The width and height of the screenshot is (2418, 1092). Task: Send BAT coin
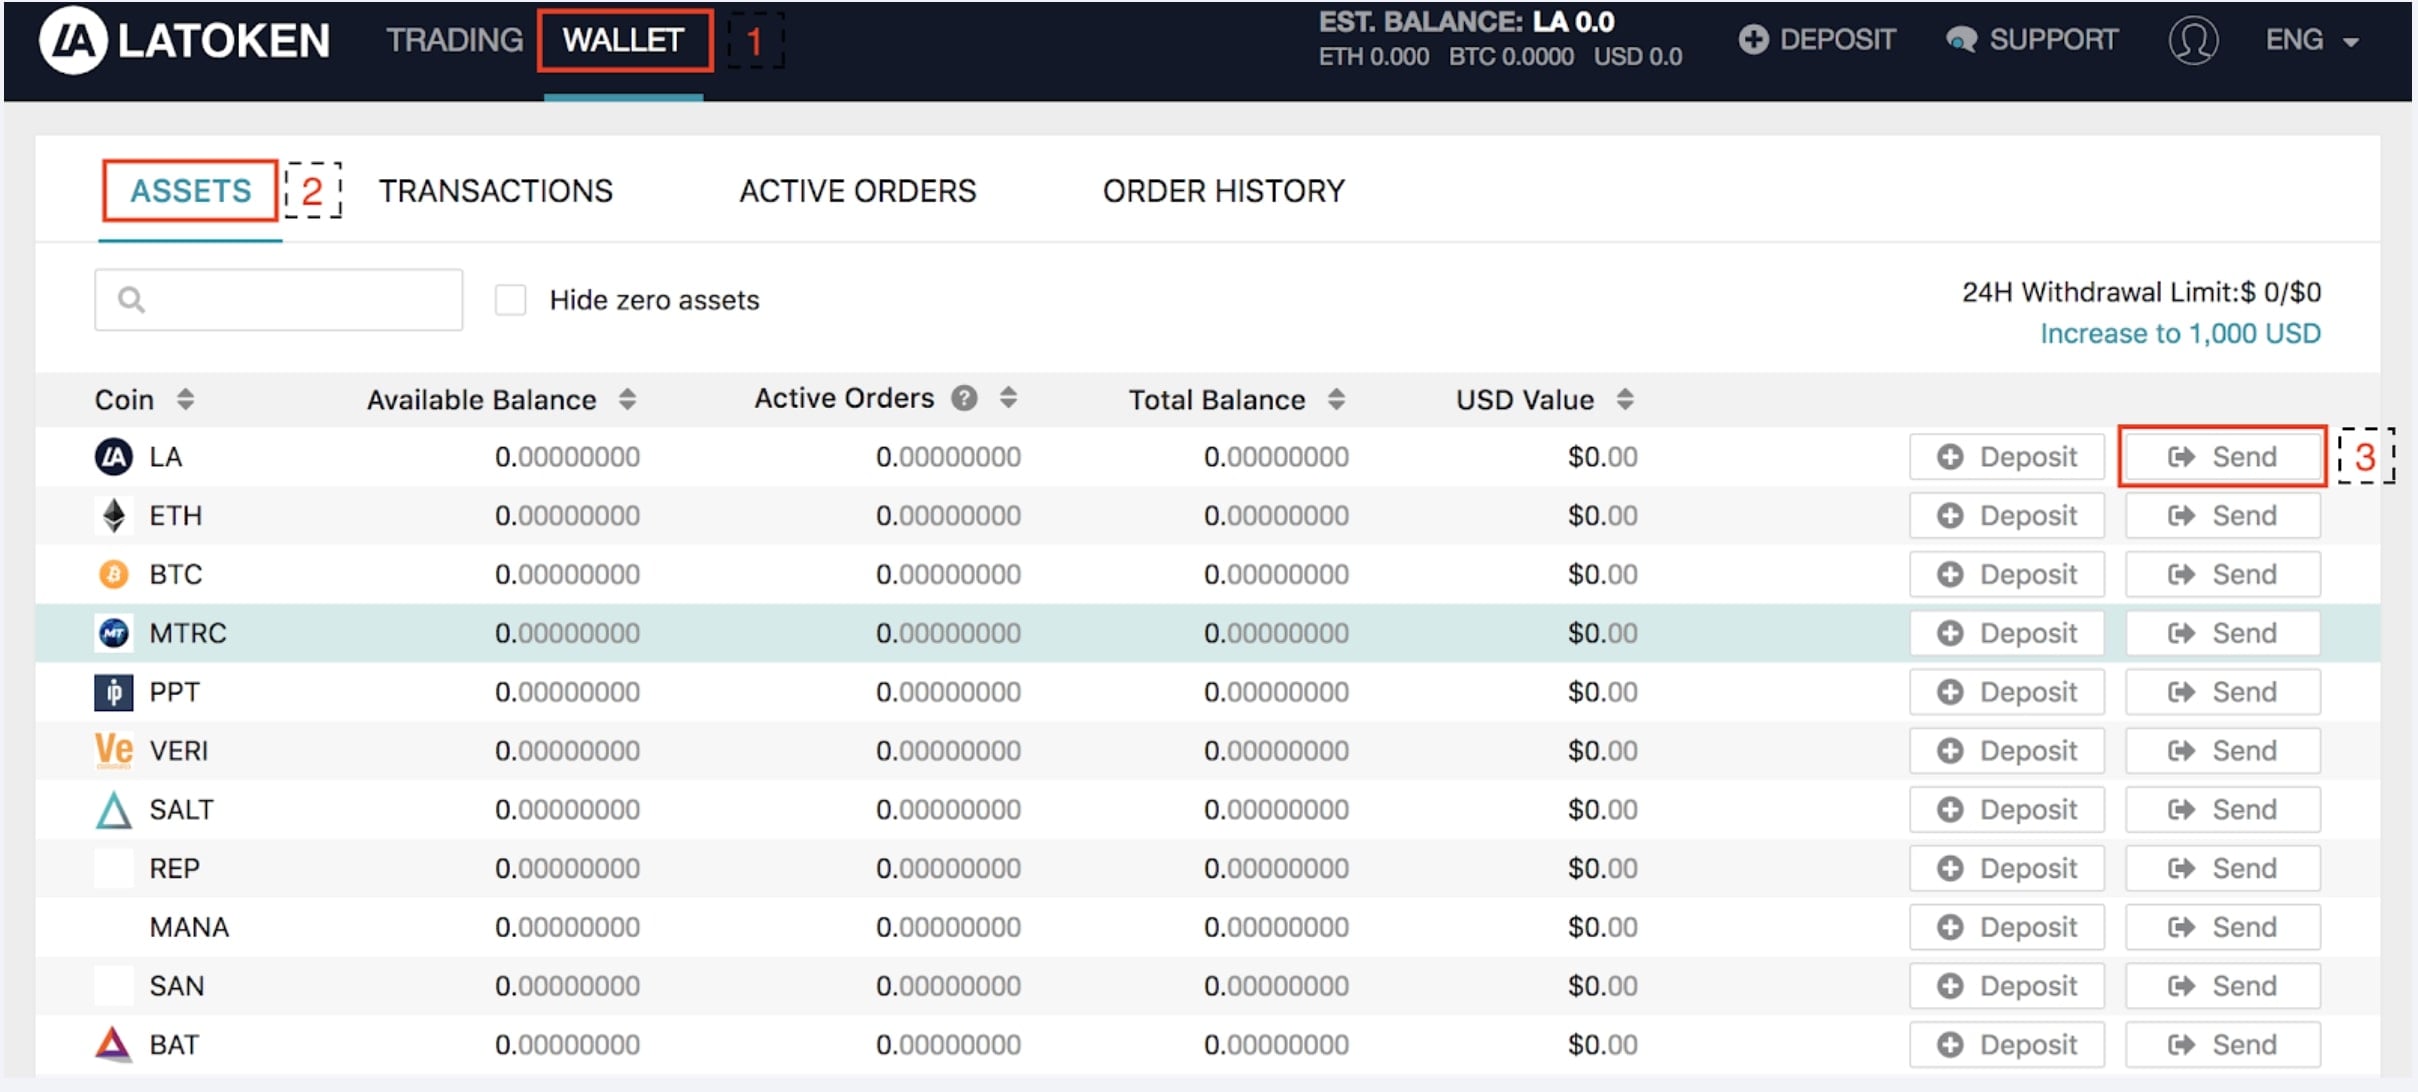click(x=2222, y=1045)
